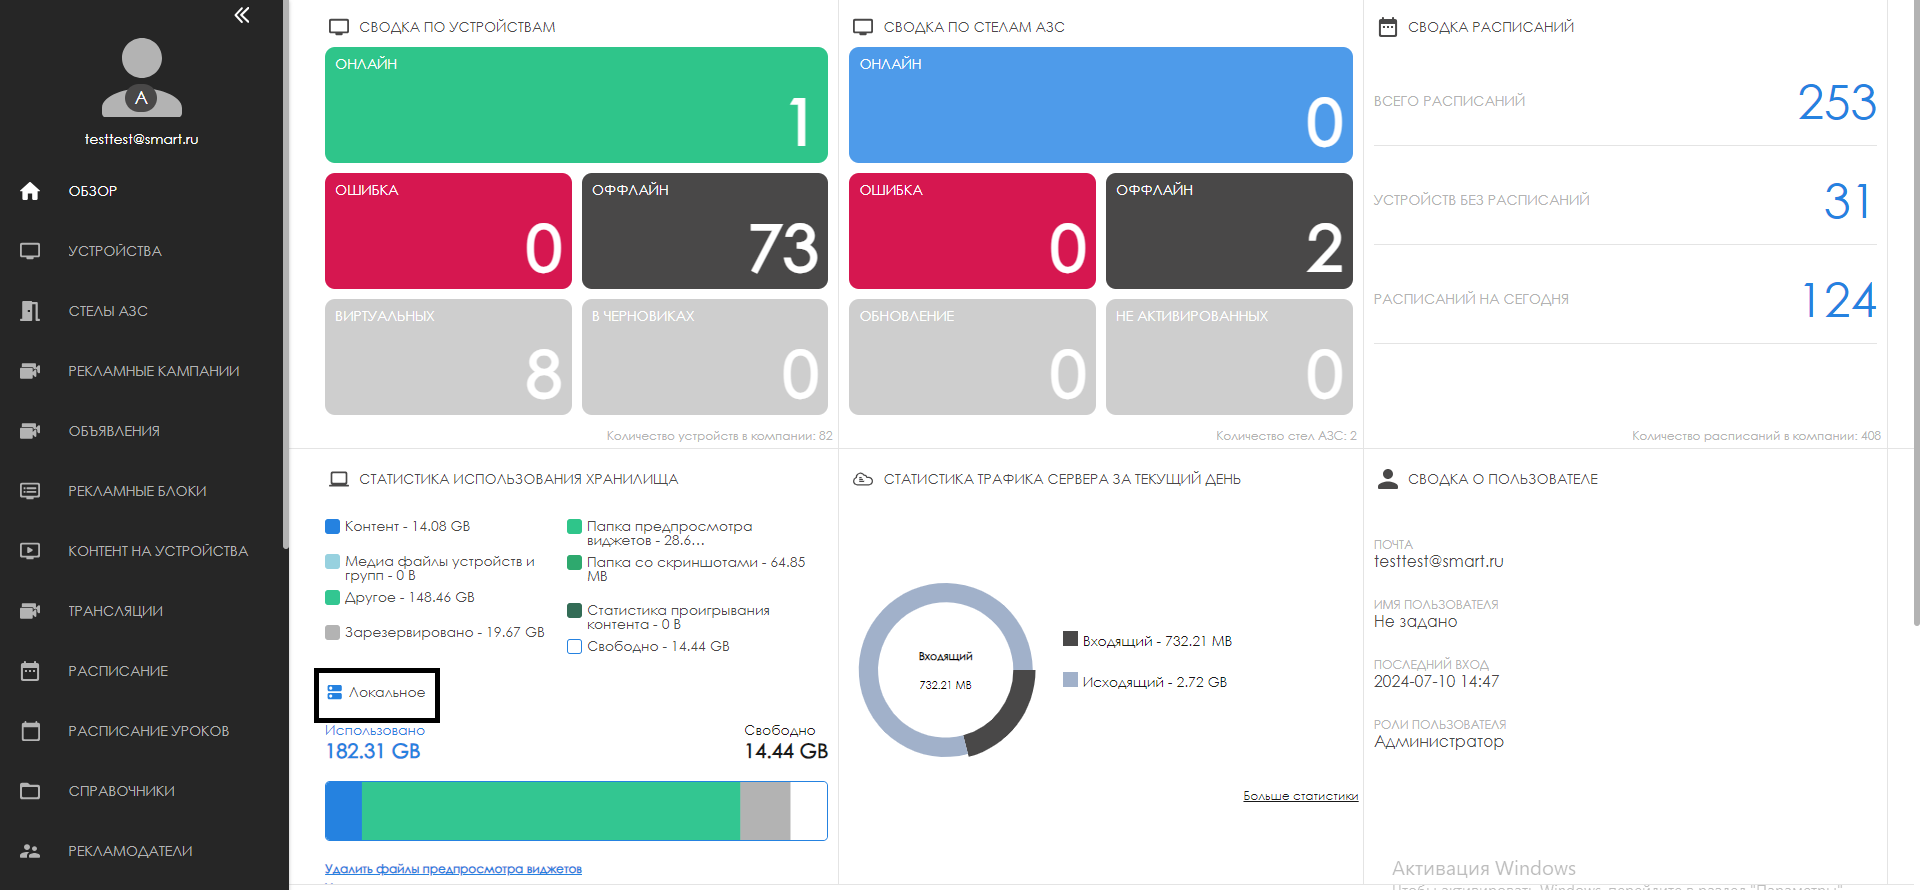The image size is (1920, 890).
Task: Toggle the Свободно legend box
Action: point(575,646)
